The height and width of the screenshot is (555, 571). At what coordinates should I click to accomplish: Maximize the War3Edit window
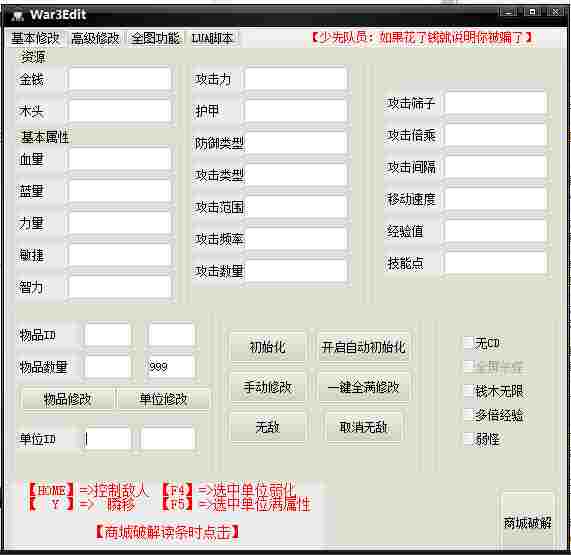pyautogui.click(x=532, y=12)
